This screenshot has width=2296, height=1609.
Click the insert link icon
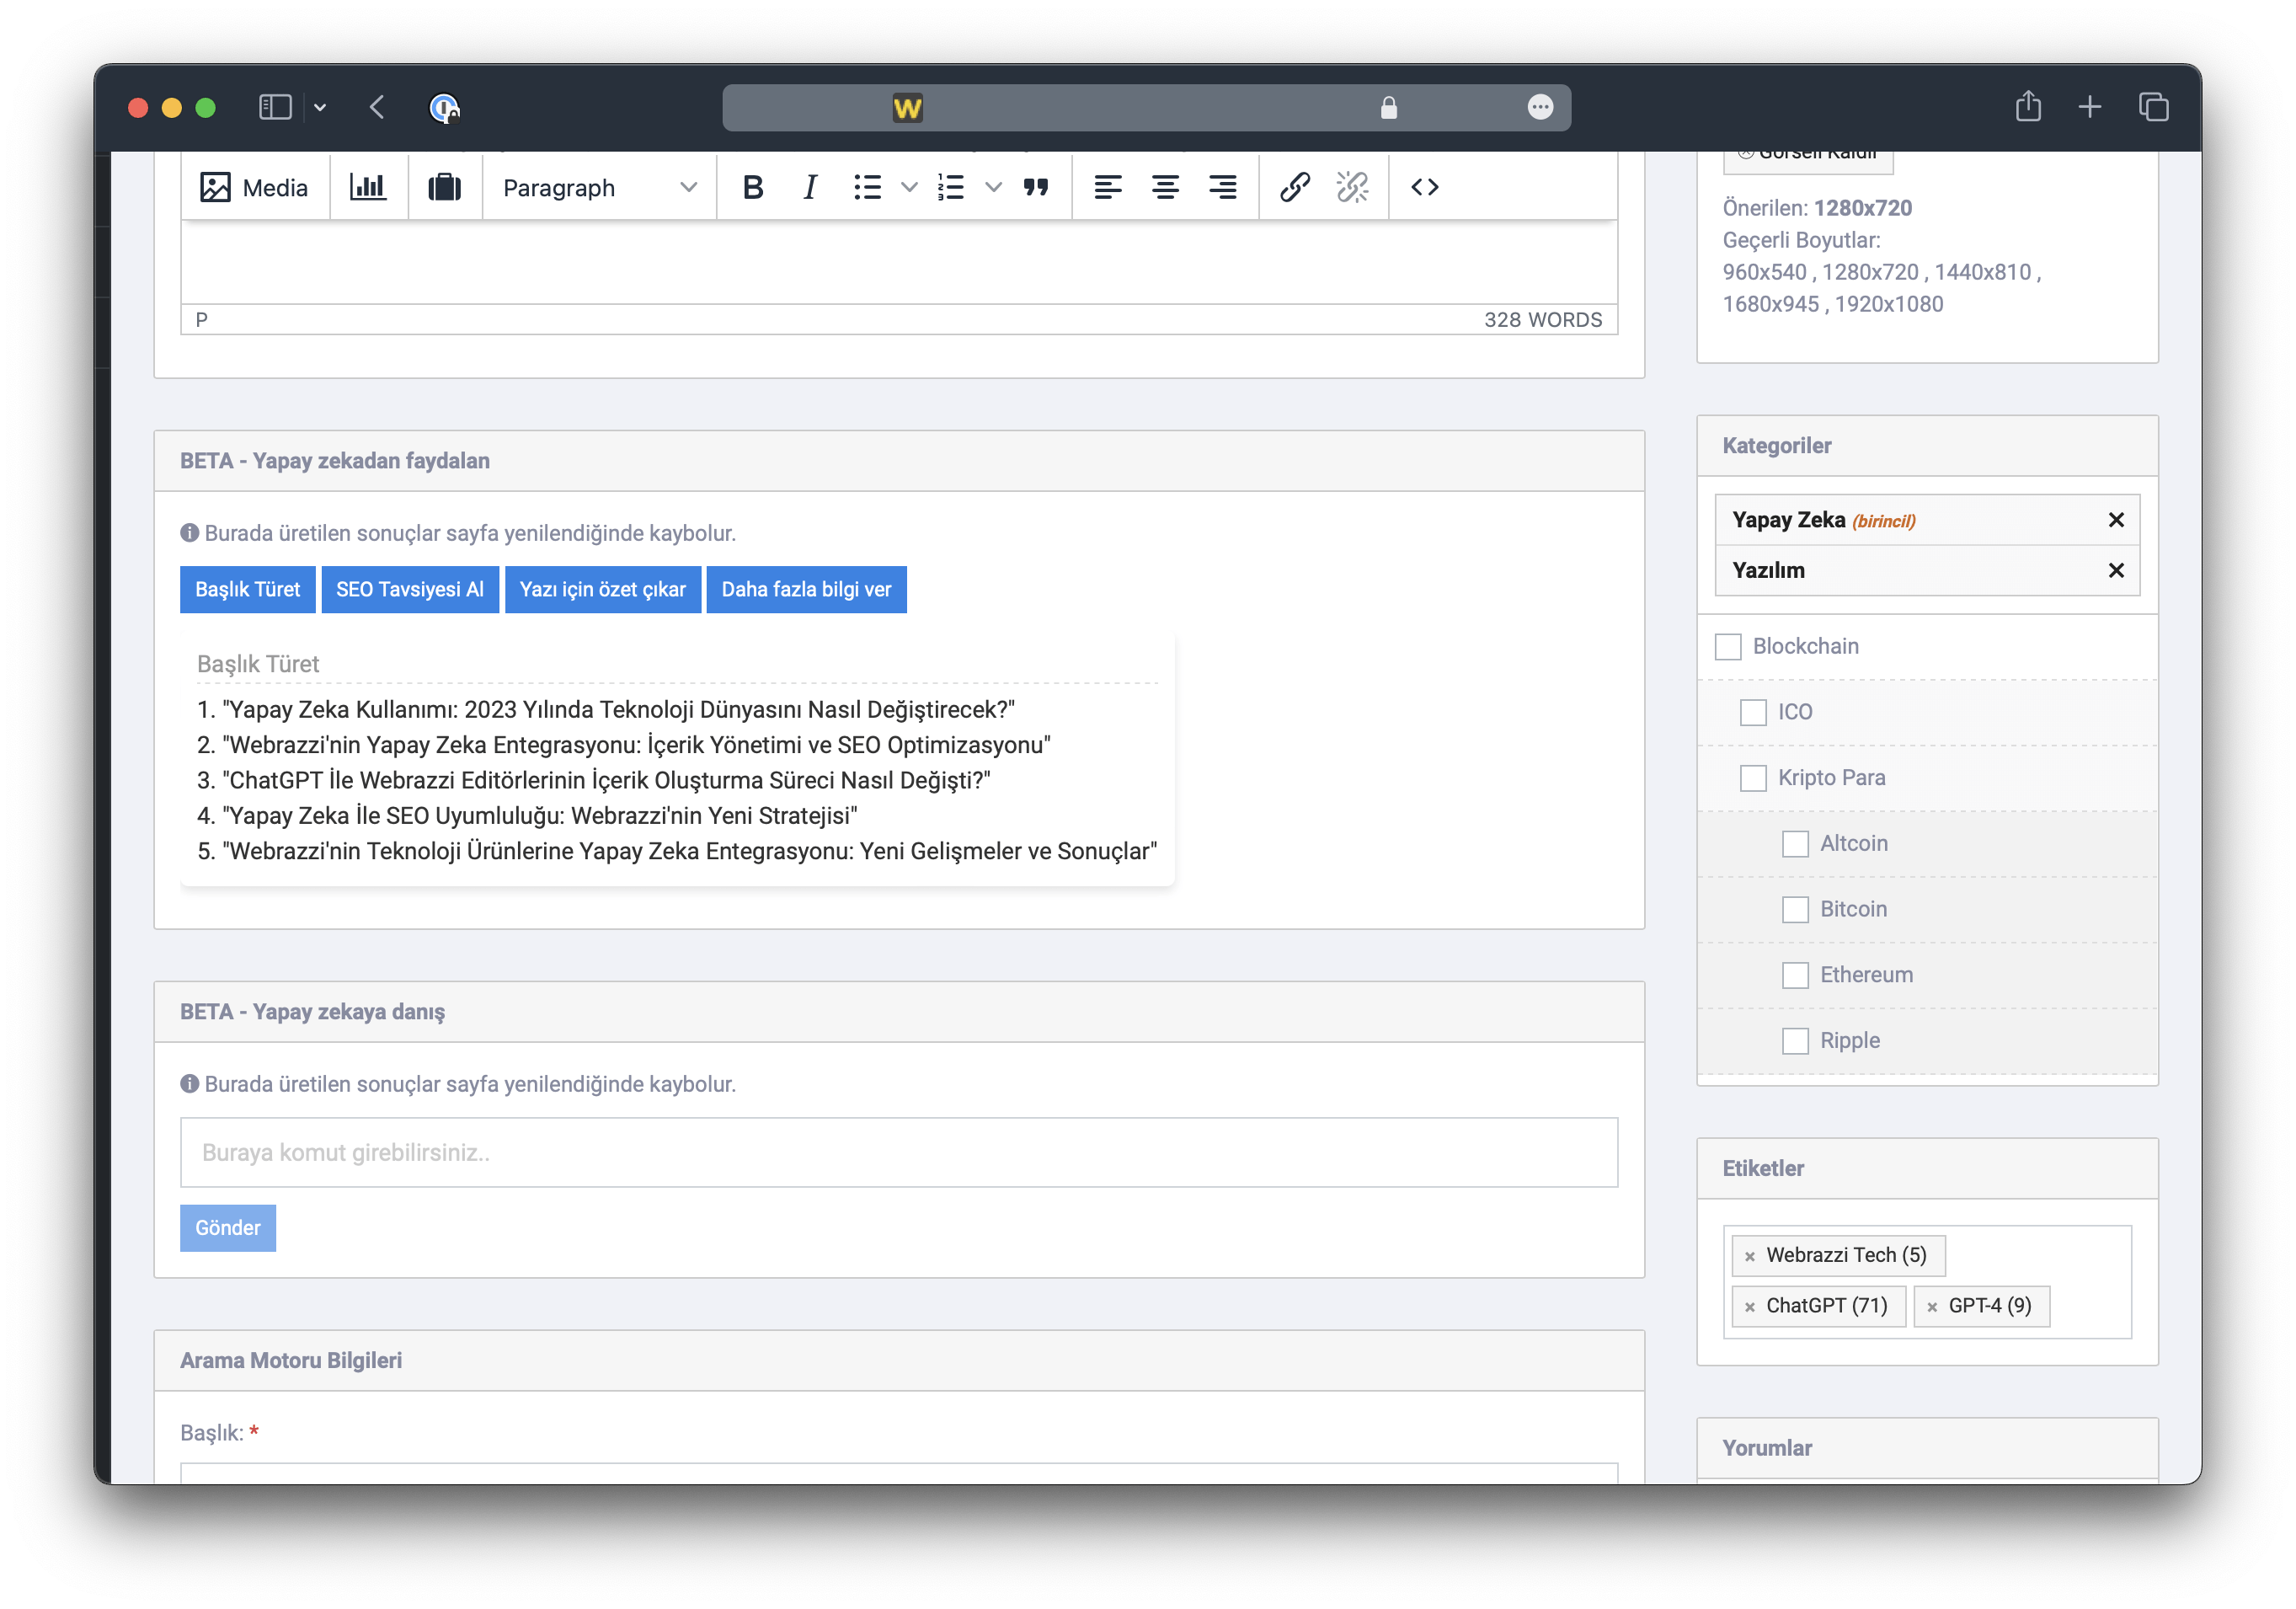1294,187
